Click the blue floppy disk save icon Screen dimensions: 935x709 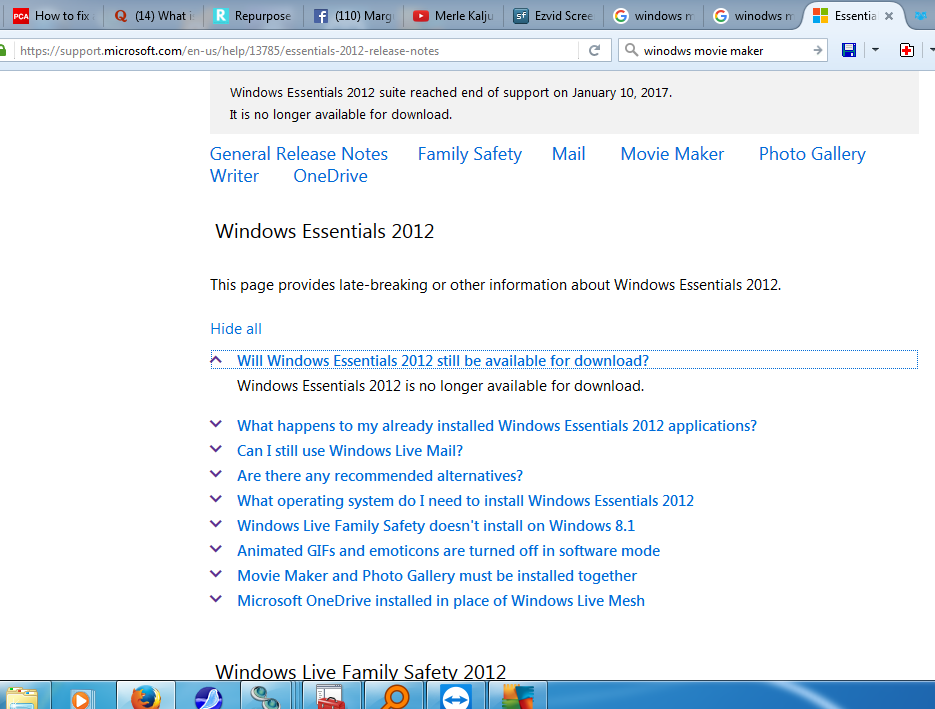click(849, 50)
